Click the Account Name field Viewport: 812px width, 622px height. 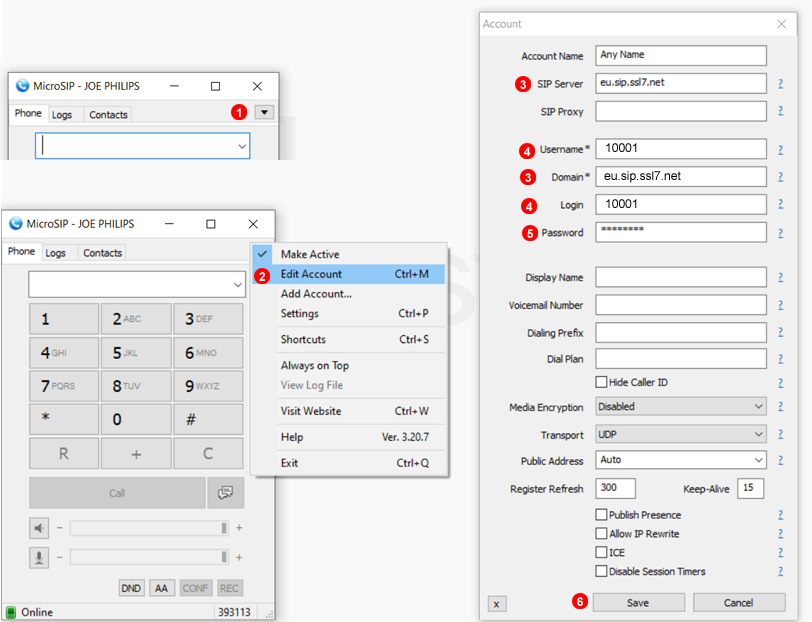tap(681, 55)
